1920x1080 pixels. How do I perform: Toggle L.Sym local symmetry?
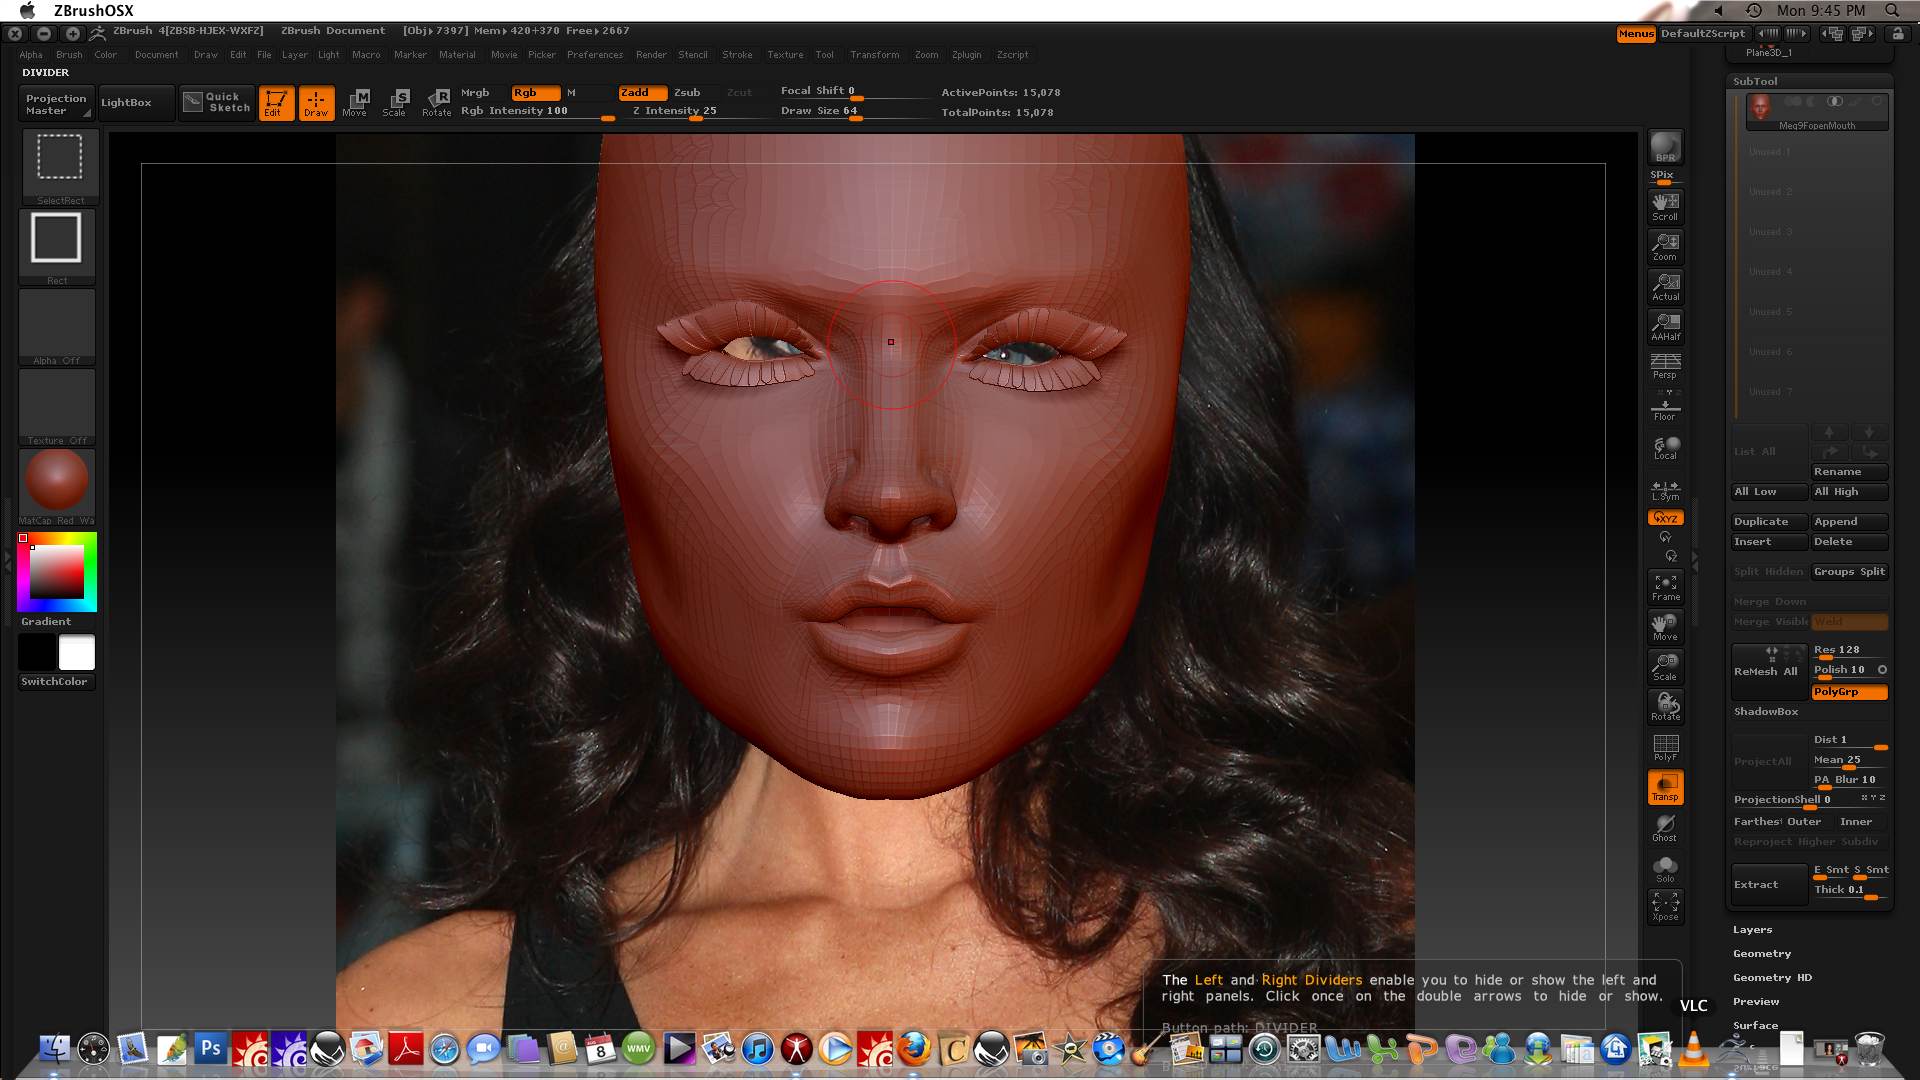pyautogui.click(x=1665, y=489)
